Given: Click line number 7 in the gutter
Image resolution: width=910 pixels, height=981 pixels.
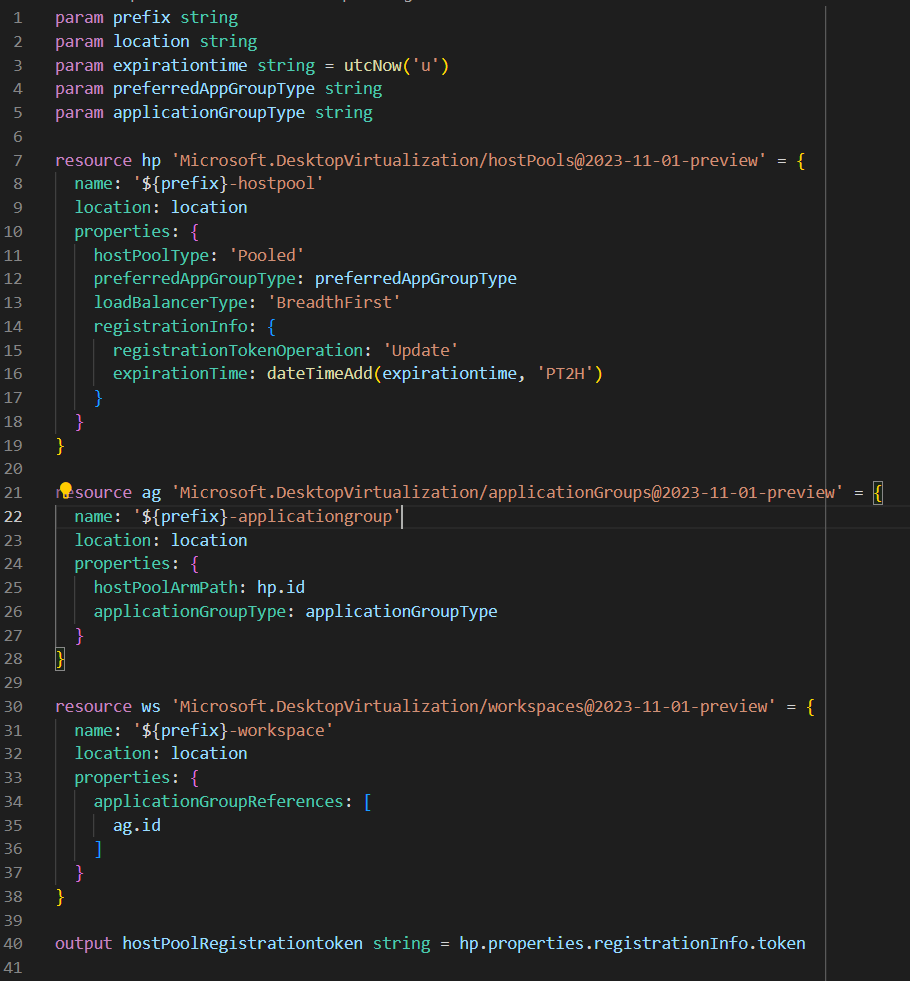Looking at the screenshot, I should click(18, 161).
